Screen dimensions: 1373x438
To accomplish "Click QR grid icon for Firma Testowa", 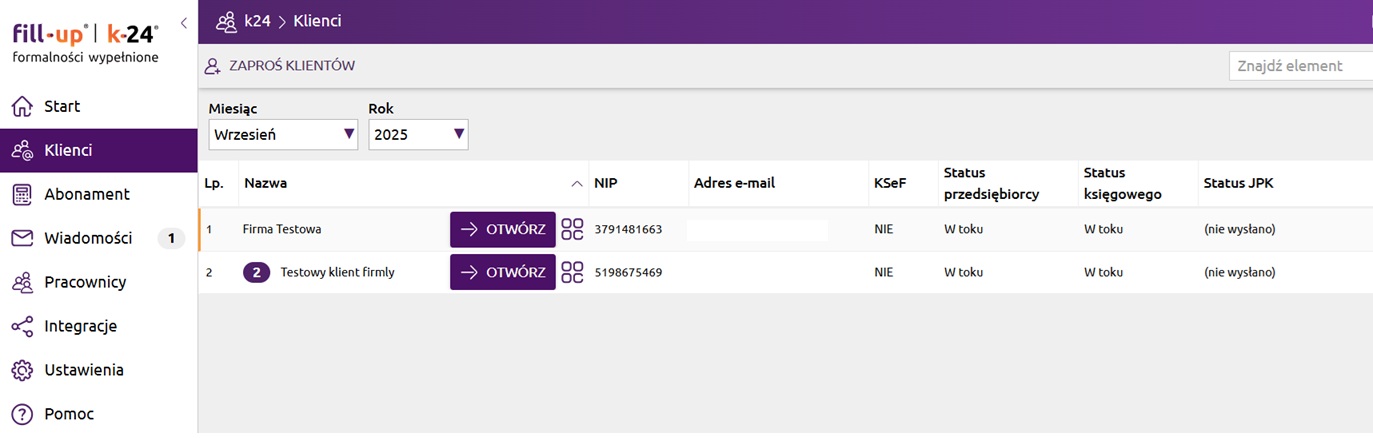I will click(572, 229).
